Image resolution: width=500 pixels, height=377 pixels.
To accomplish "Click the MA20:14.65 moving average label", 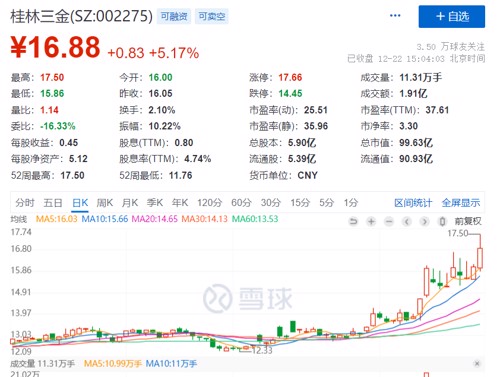I will point(155,219).
